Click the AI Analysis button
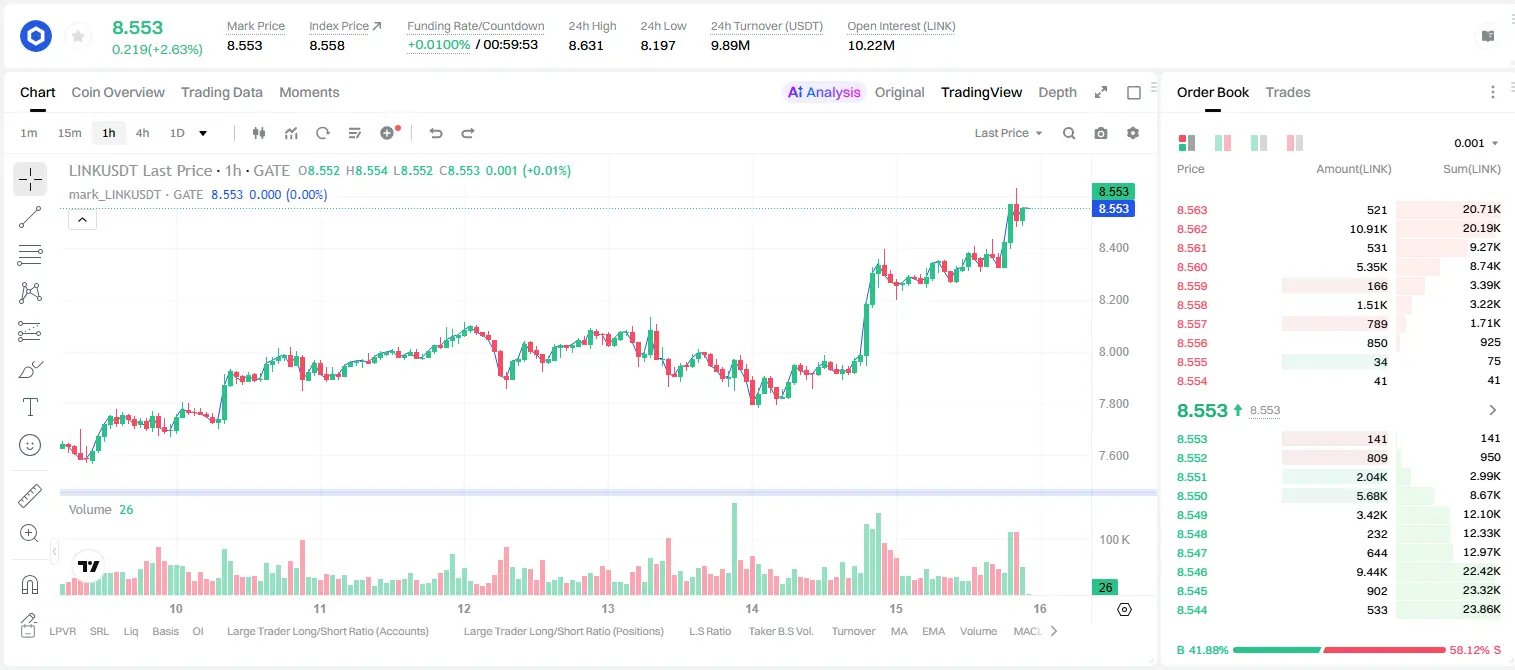Image resolution: width=1515 pixels, height=670 pixels. 823,92
